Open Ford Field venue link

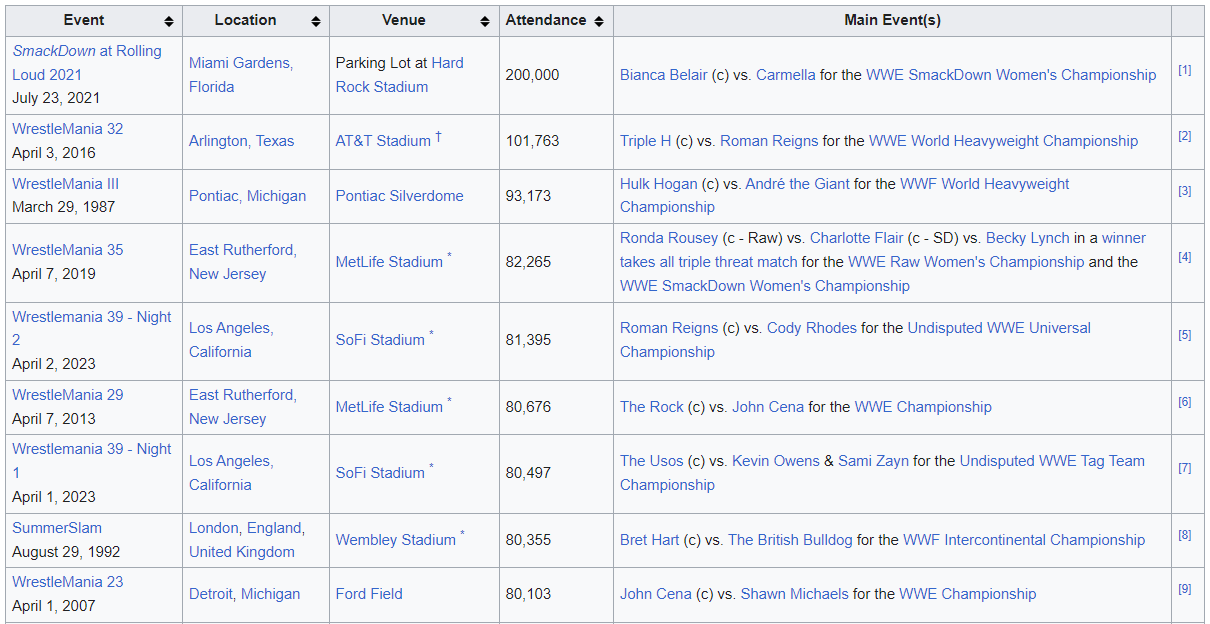369,593
